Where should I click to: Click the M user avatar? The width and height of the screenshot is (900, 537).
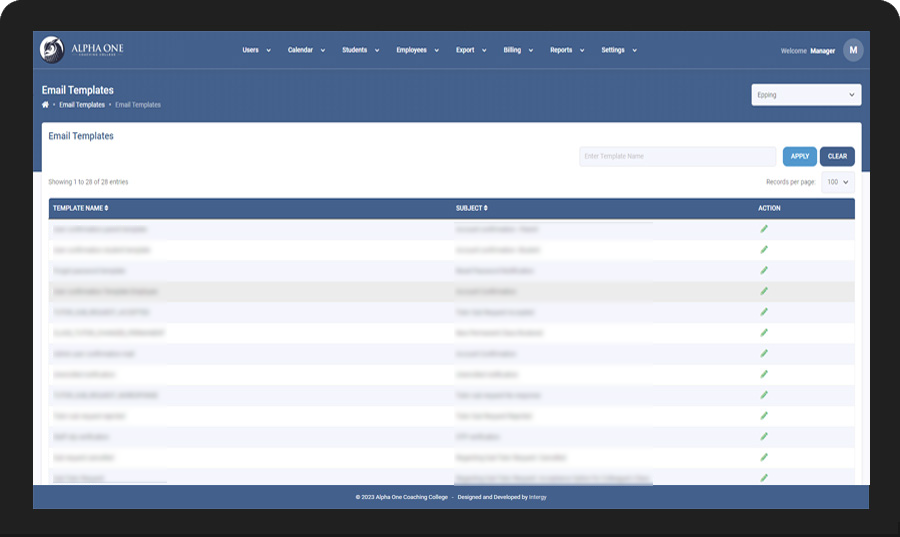tap(853, 50)
